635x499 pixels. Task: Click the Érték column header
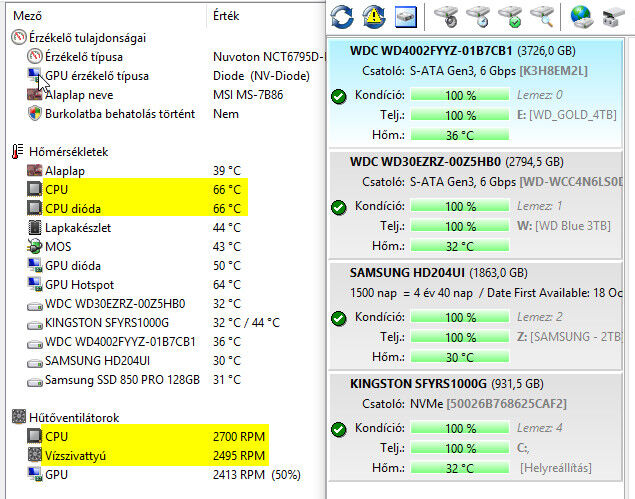[x=226, y=16]
